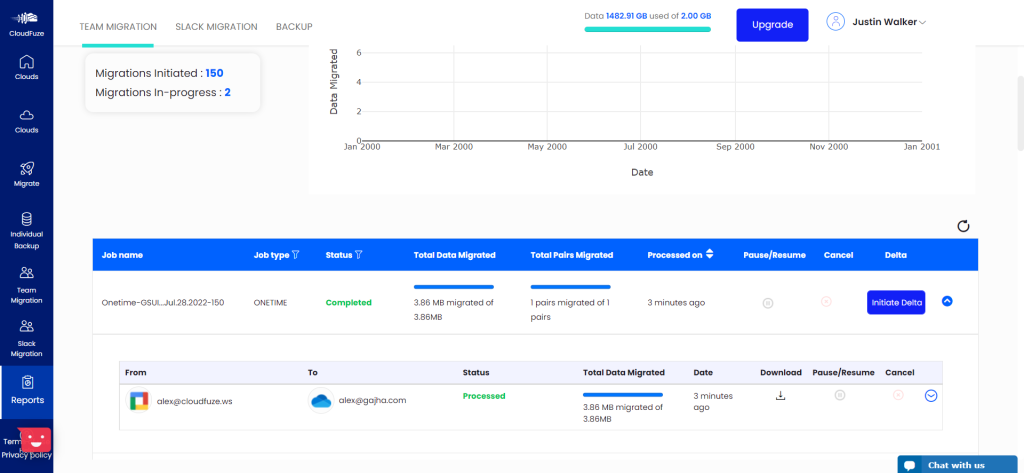Image resolution: width=1024 pixels, height=473 pixels.
Task: Switch to the Backup tab
Action: click(294, 27)
